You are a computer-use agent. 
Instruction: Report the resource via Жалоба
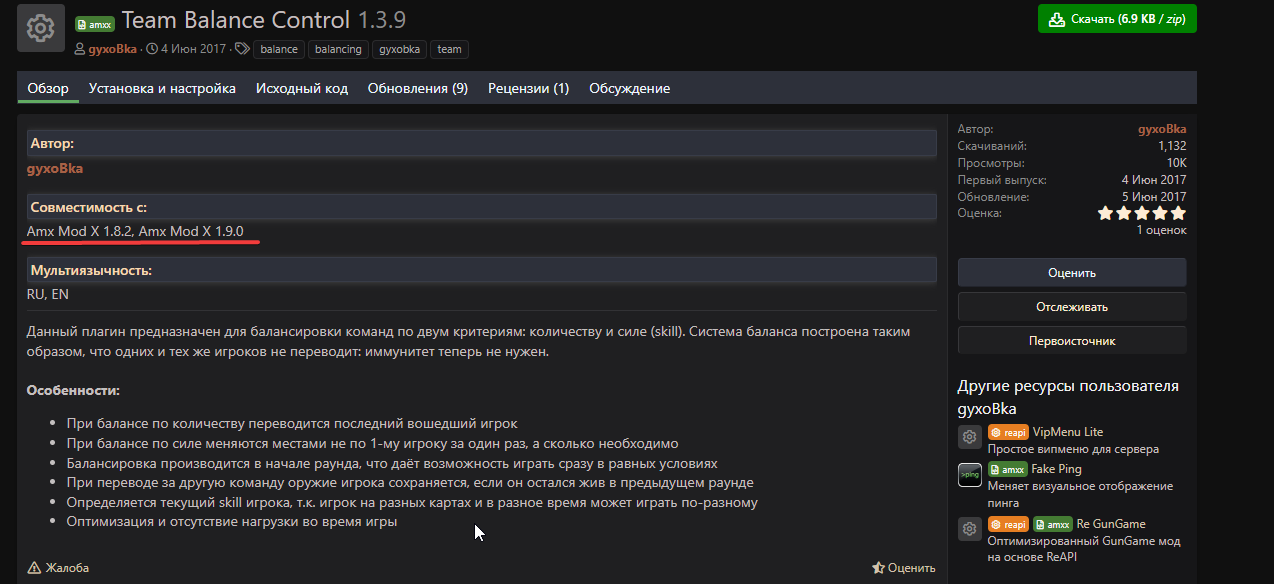58,568
